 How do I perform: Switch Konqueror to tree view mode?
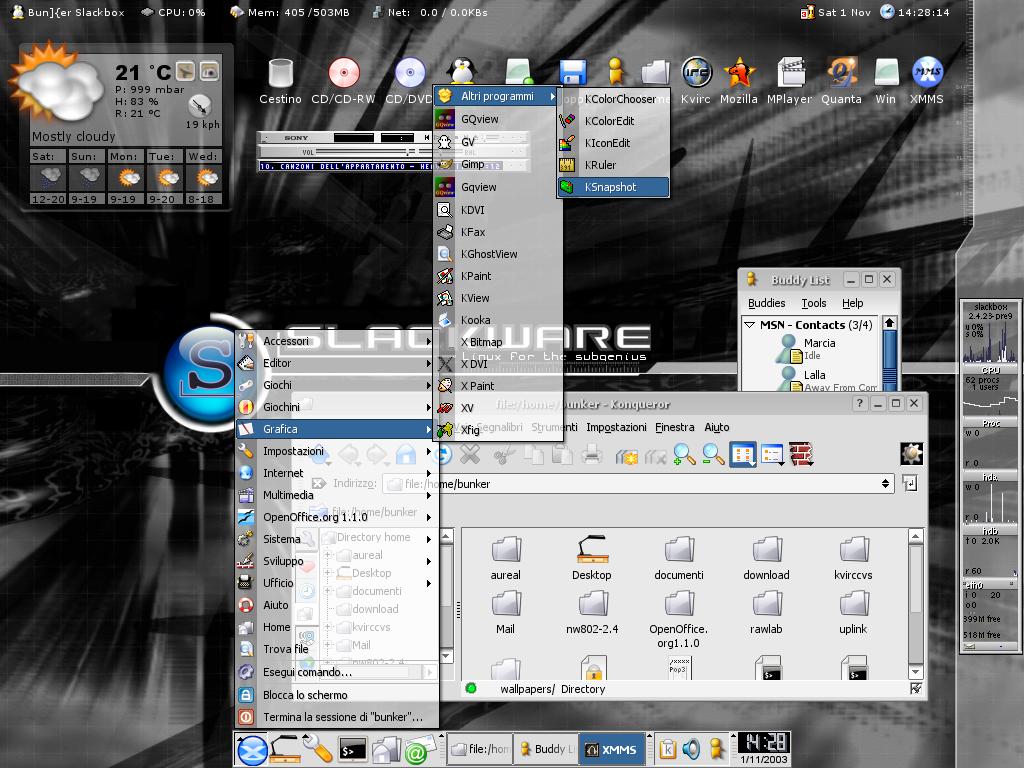(x=773, y=455)
